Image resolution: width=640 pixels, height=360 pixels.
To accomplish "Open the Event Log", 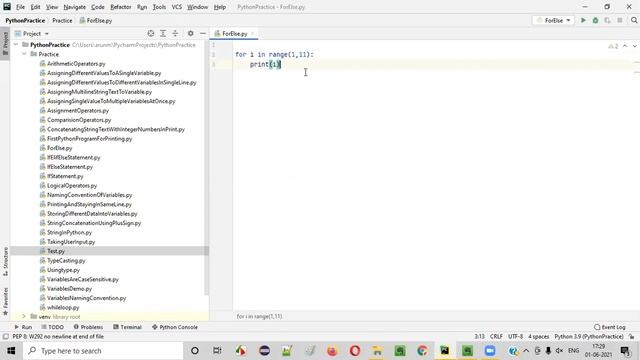I will pos(610,327).
